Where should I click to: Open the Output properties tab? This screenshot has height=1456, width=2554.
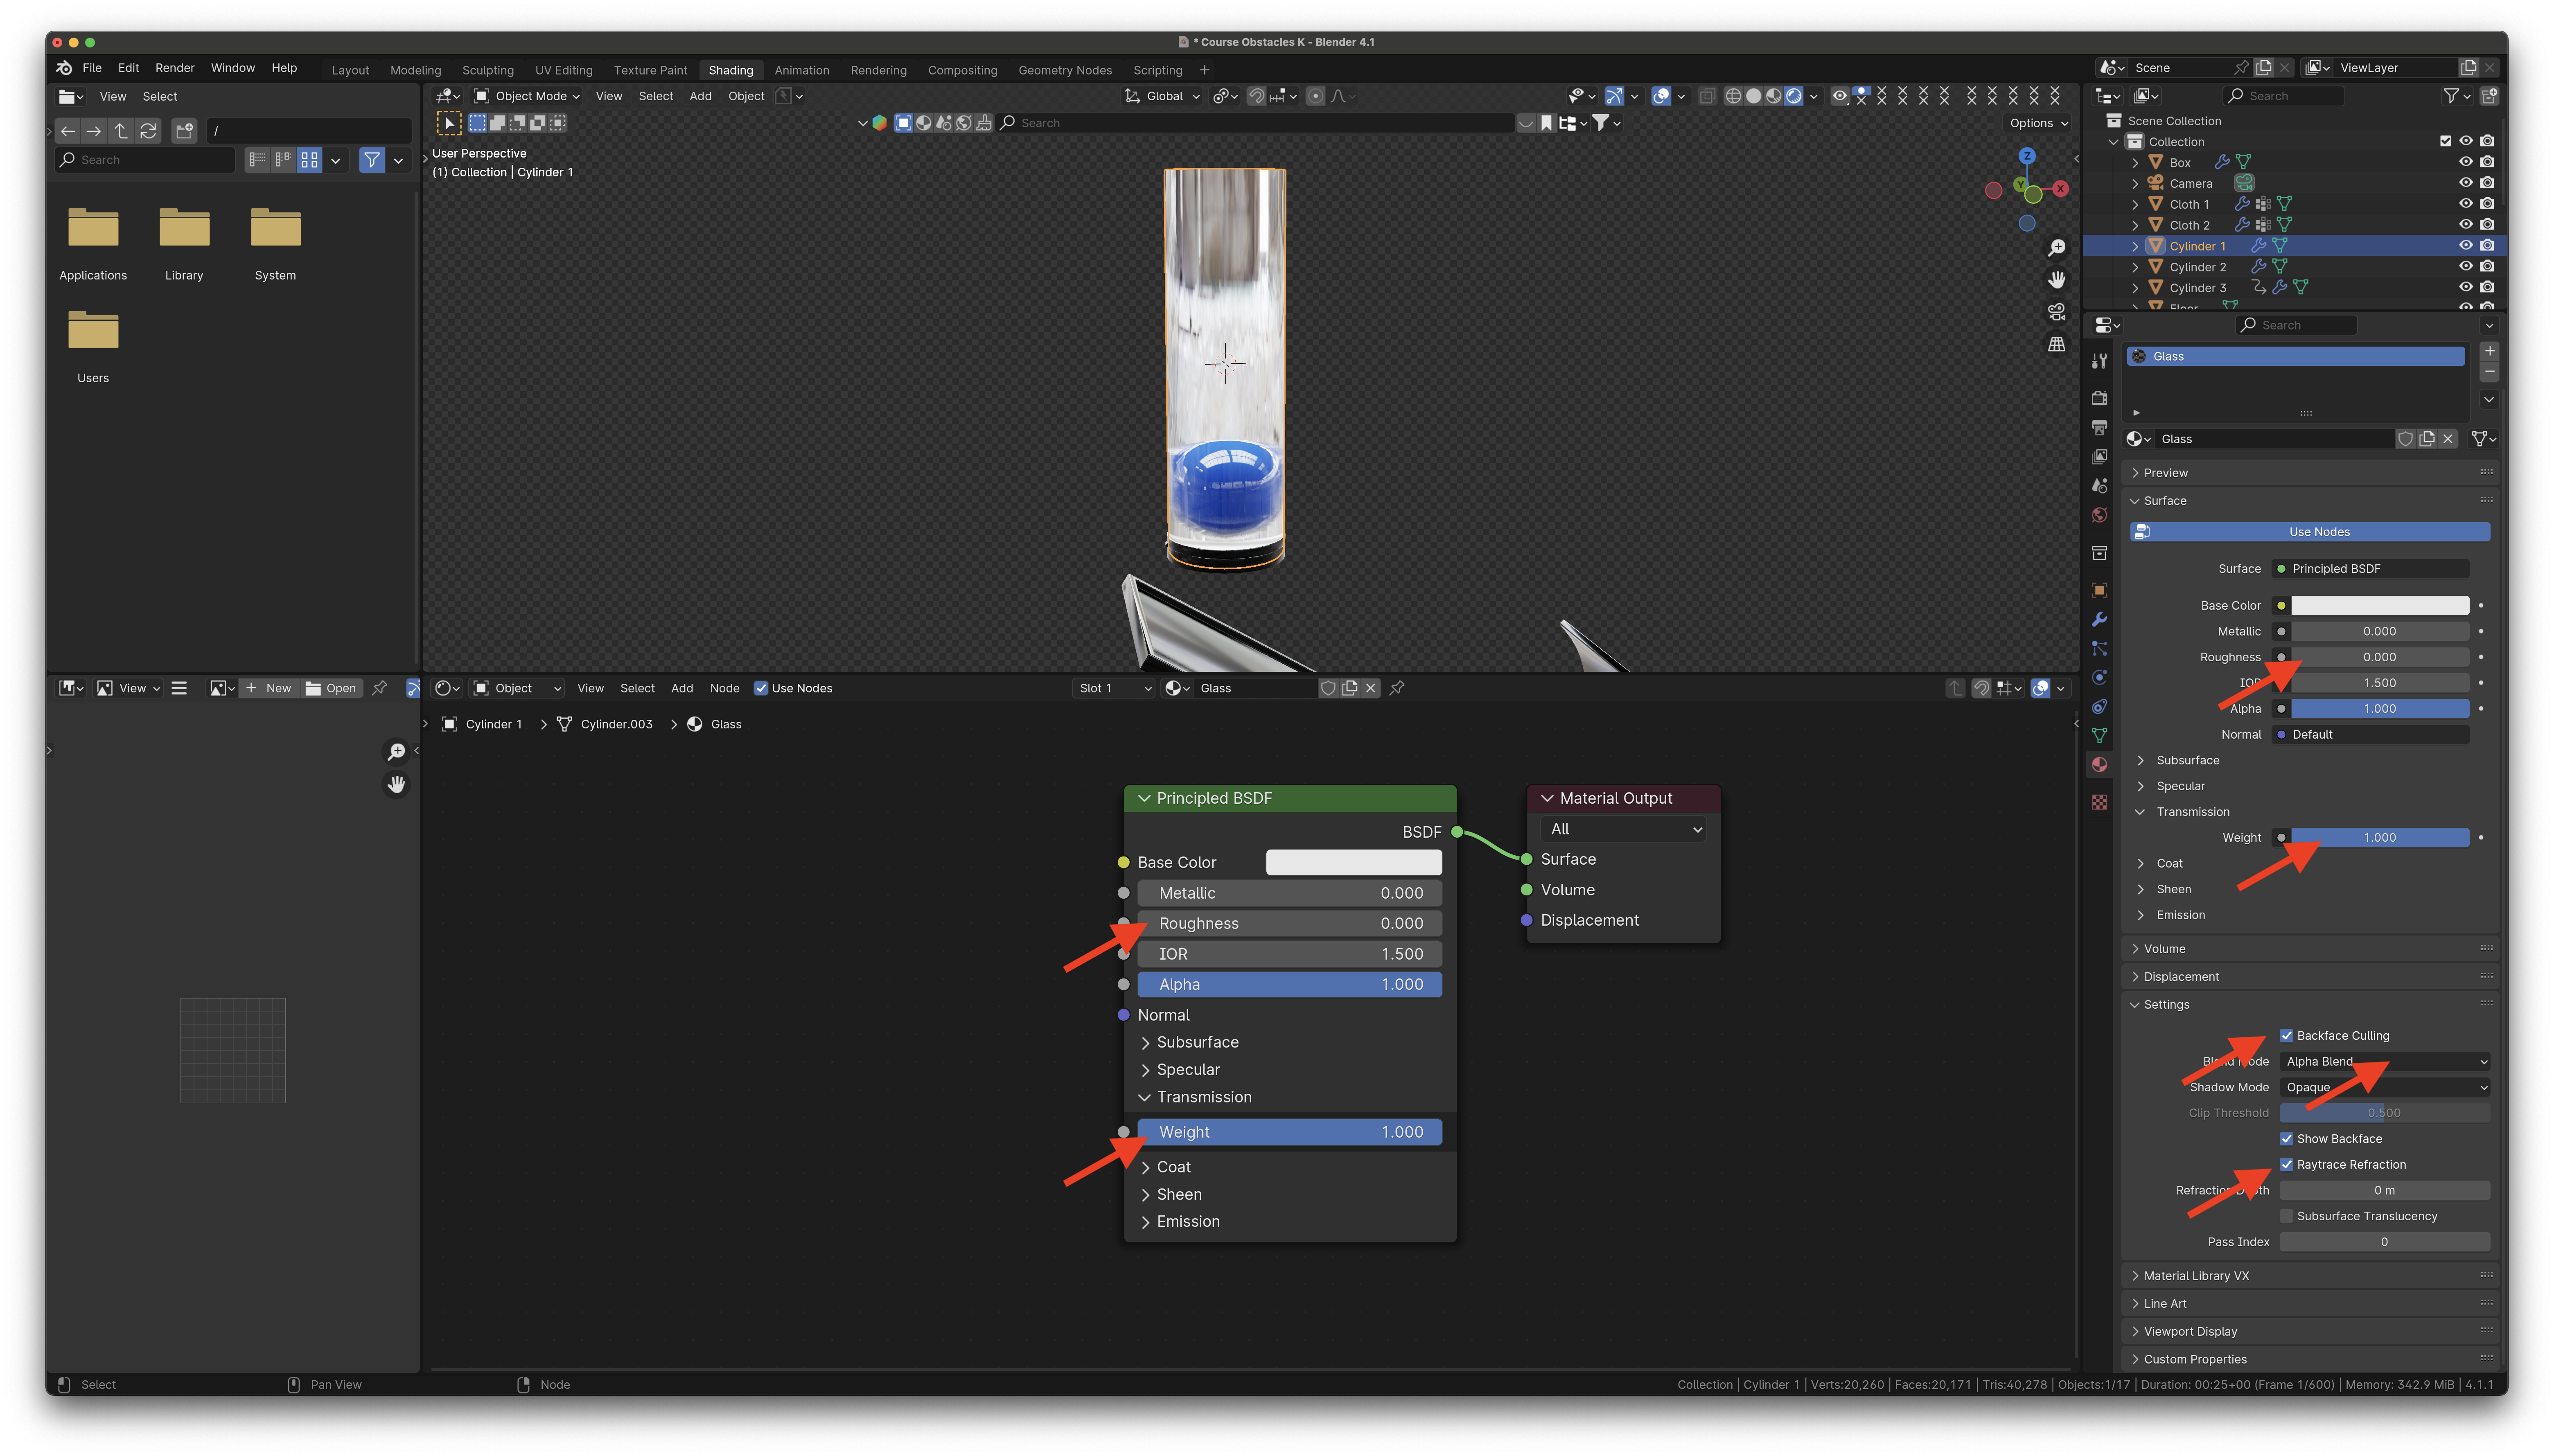2099,427
